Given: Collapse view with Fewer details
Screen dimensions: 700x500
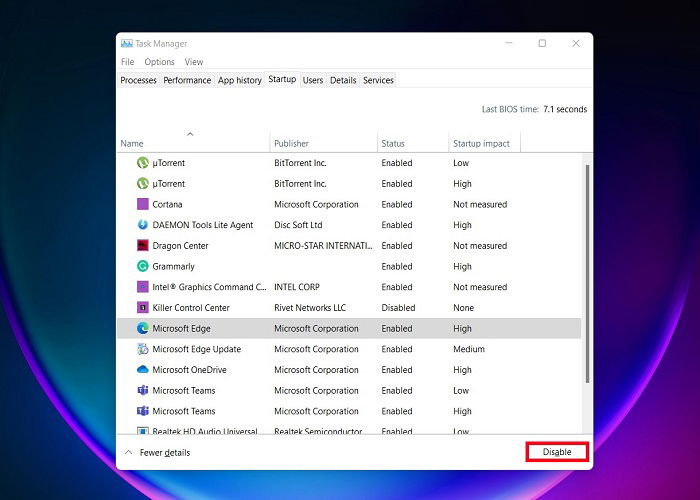Looking at the screenshot, I should tap(157, 452).
